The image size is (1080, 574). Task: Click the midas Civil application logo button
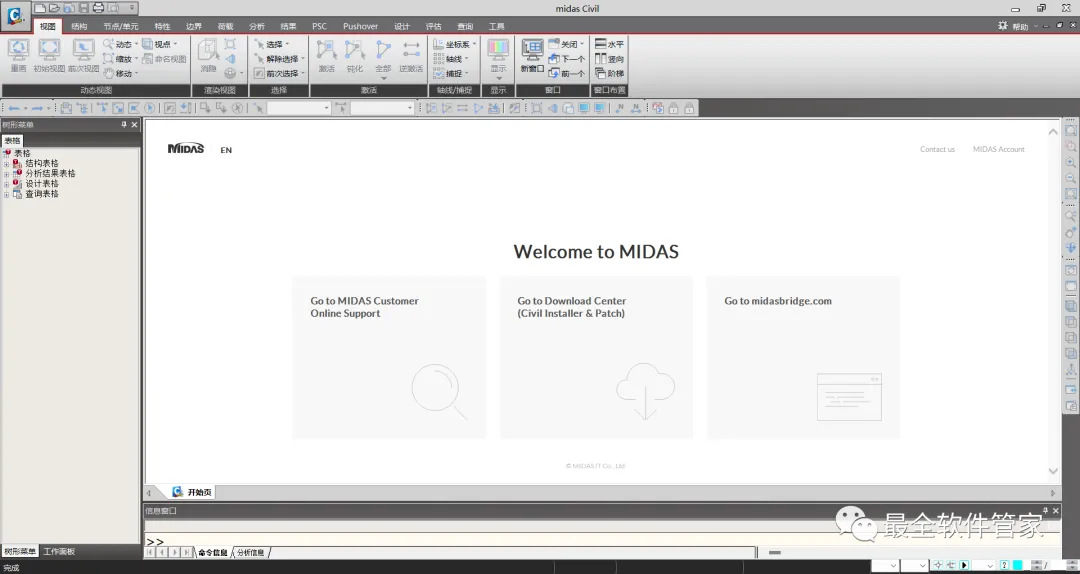(x=15, y=15)
